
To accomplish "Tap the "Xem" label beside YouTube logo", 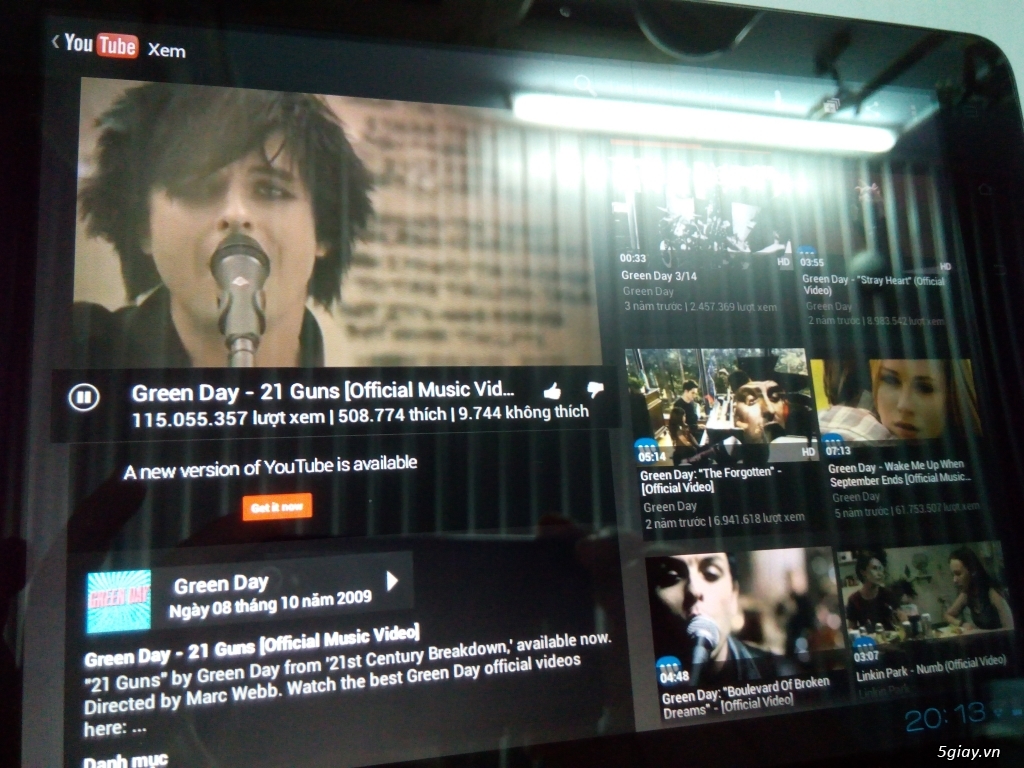I will click(x=167, y=50).
